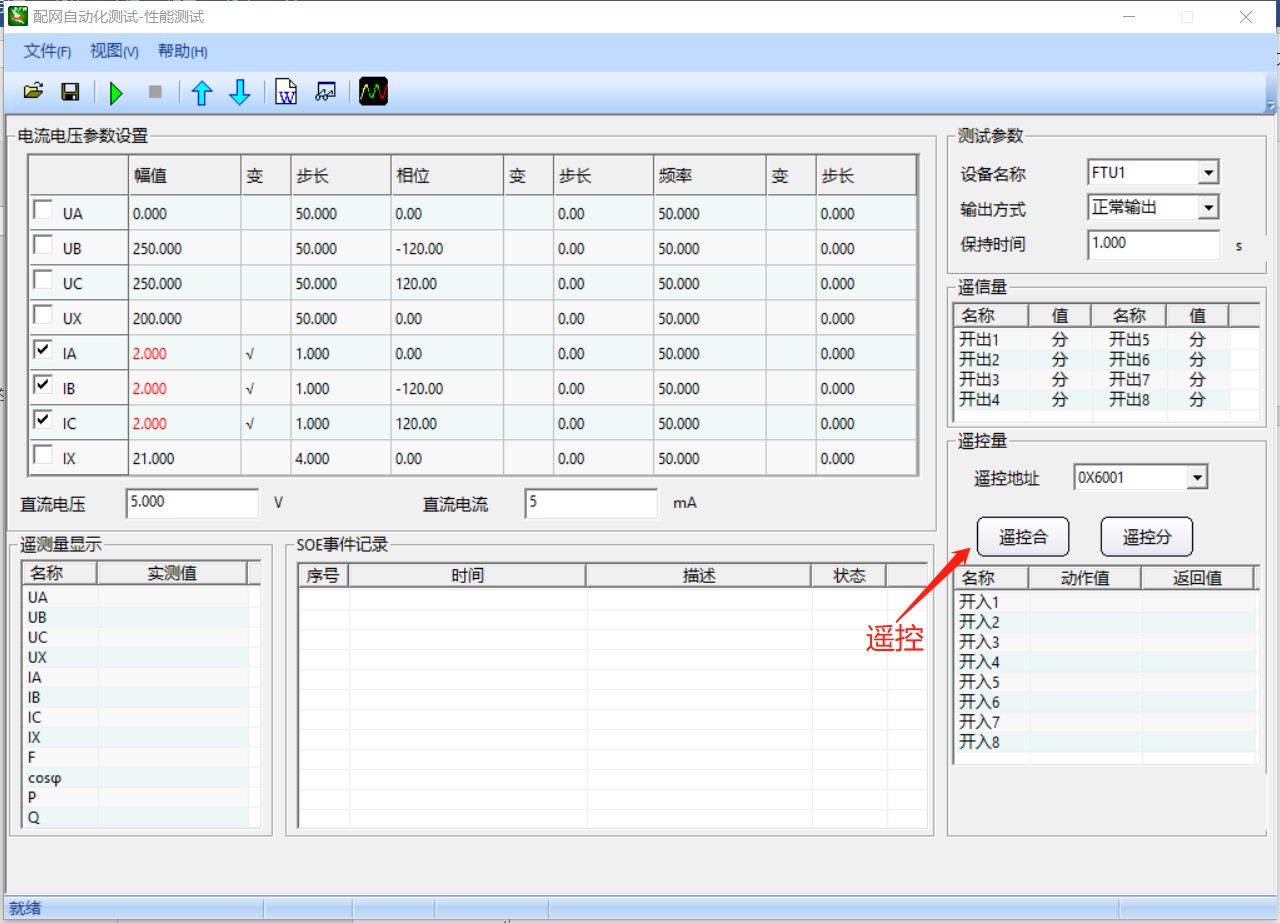Tick the IX channel checkbox
Viewport: 1280px width, 923px height.
[x=44, y=456]
